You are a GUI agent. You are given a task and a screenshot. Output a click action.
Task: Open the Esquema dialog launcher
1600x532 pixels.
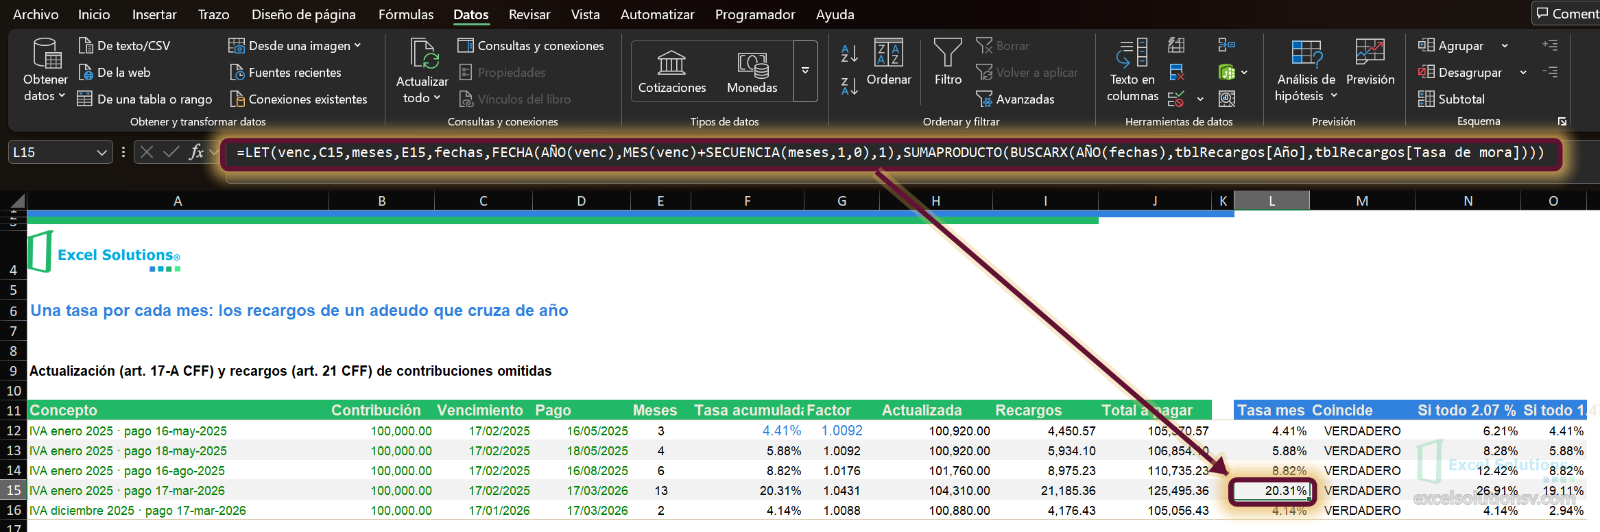(x=1562, y=122)
